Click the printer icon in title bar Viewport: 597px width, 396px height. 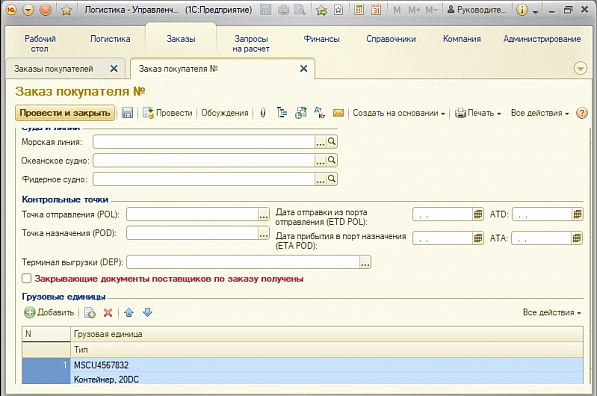283,10
